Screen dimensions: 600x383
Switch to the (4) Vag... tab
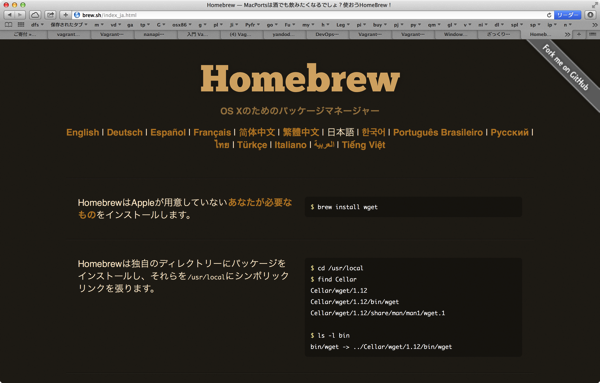(240, 34)
